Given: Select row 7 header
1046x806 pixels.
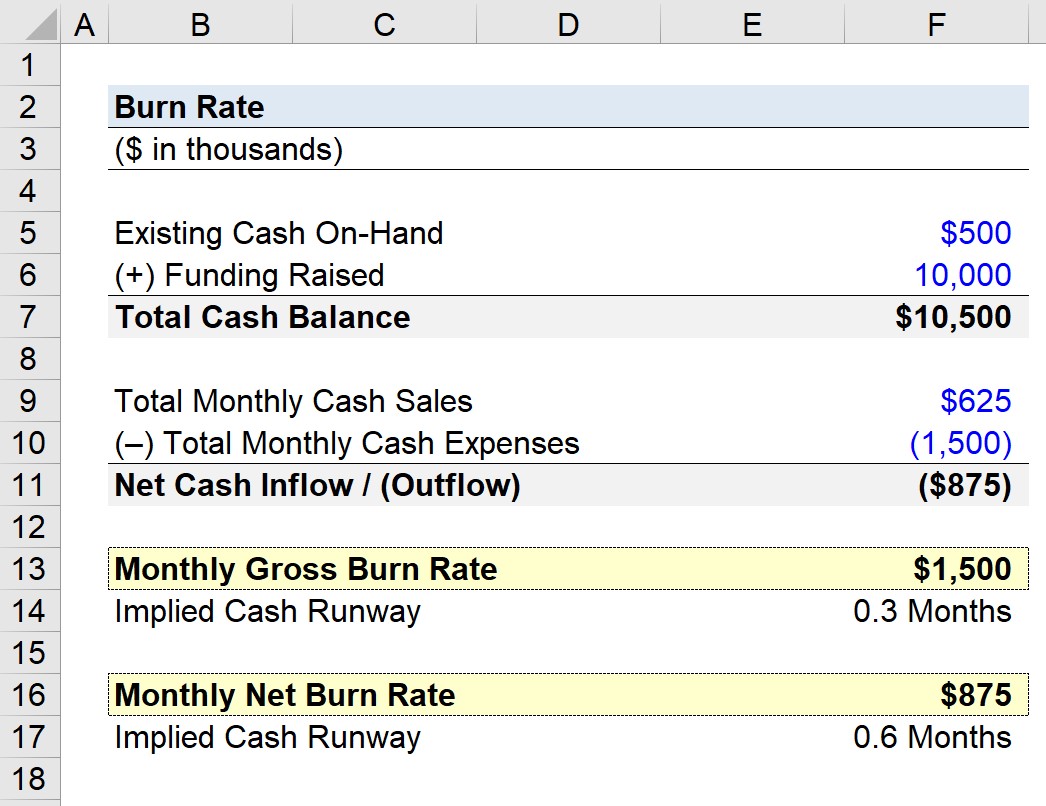Looking at the screenshot, I should coord(30,317).
